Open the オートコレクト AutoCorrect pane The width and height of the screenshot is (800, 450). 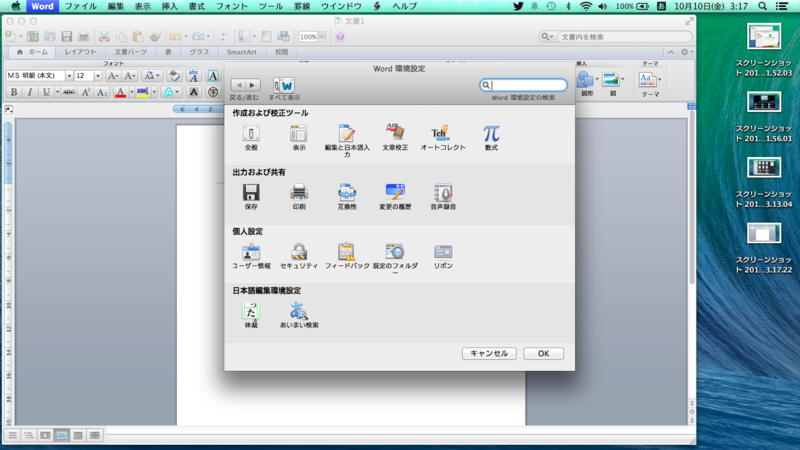(x=443, y=137)
